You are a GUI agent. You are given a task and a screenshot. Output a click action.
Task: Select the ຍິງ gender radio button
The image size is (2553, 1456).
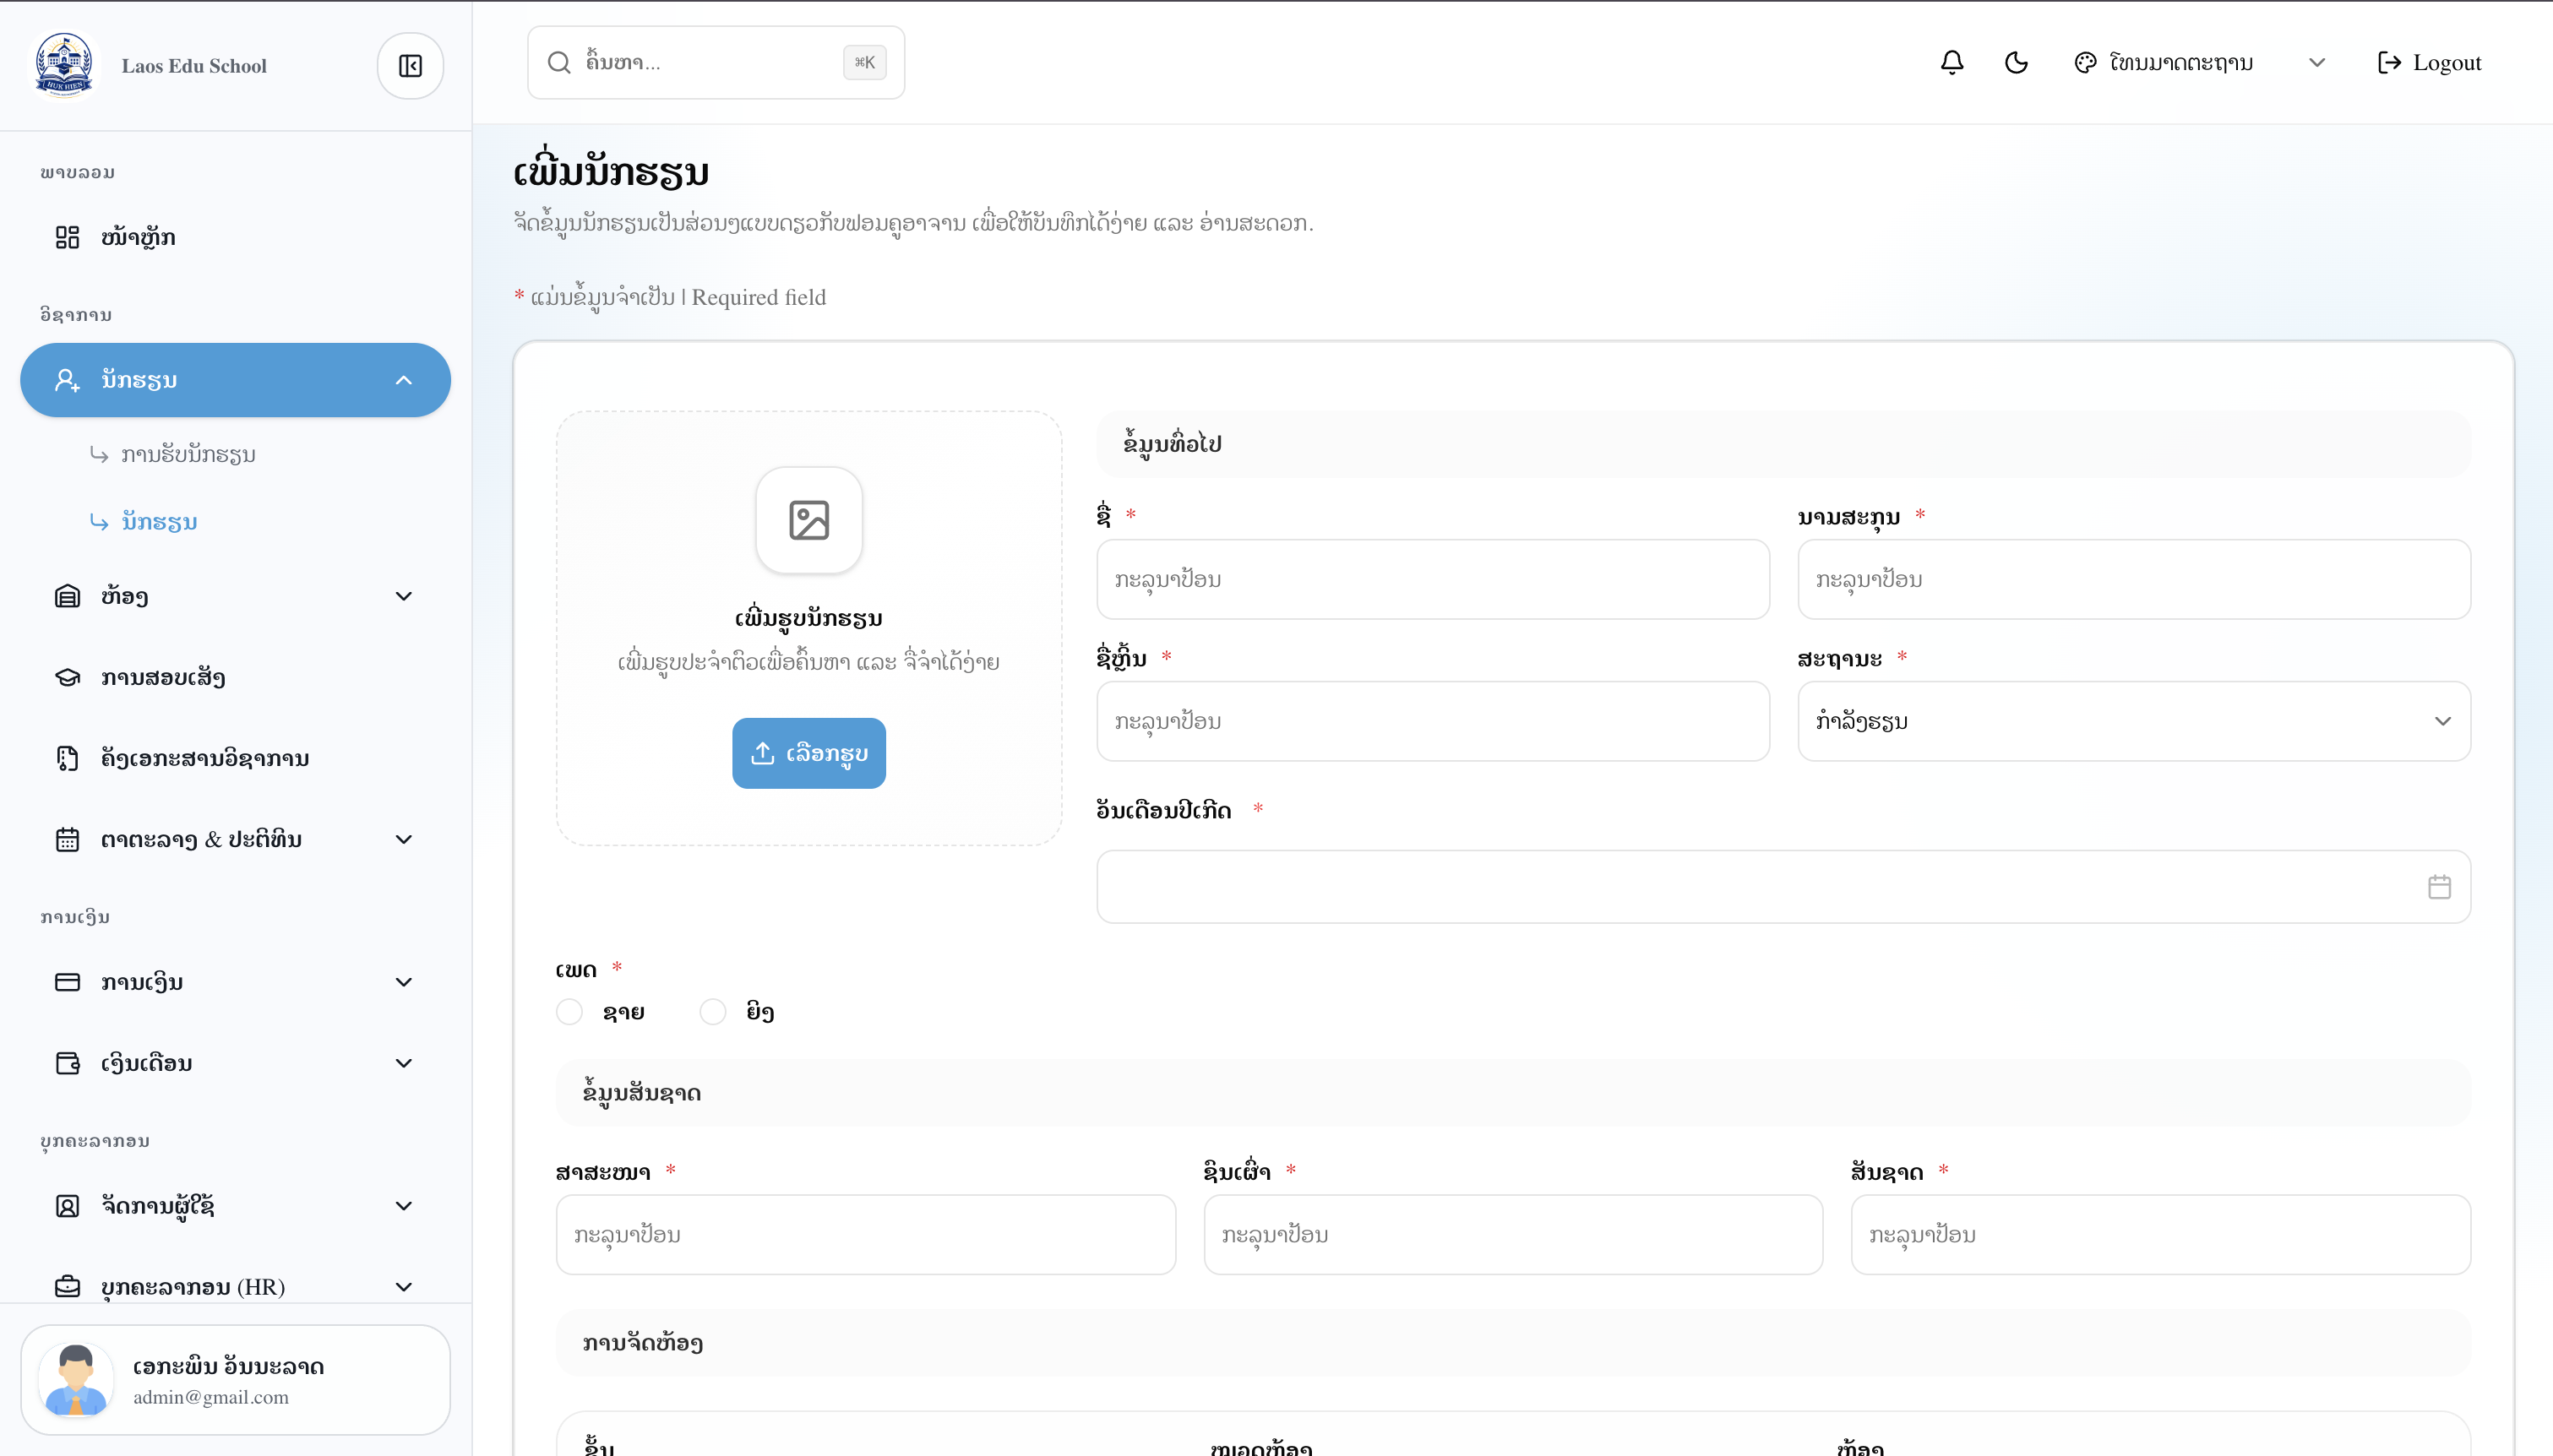[x=713, y=1012]
